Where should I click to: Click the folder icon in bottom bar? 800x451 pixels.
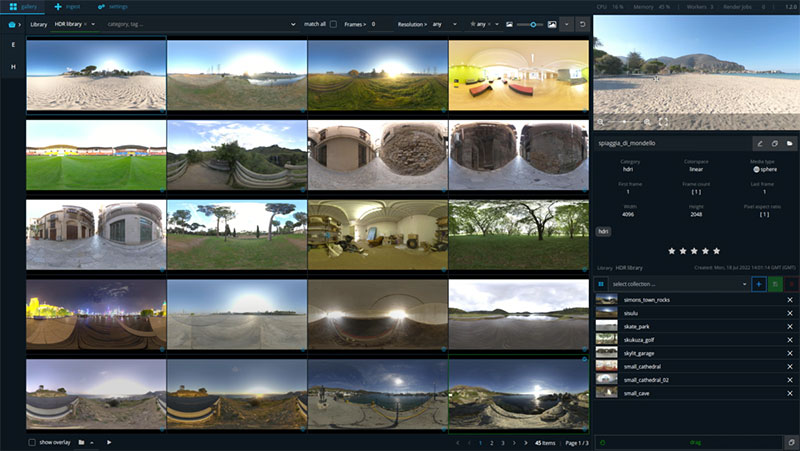[x=81, y=442]
